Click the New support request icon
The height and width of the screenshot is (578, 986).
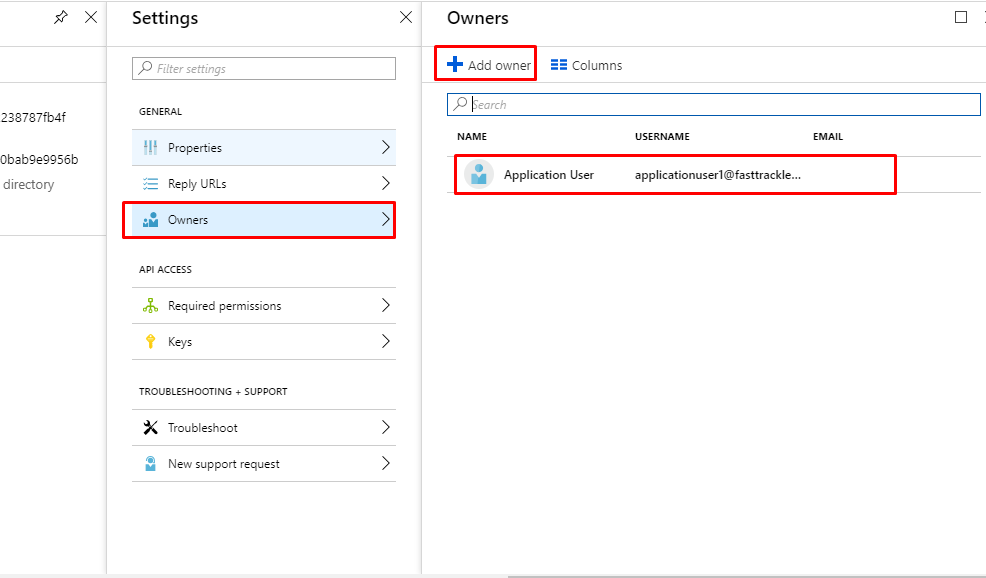(150, 464)
